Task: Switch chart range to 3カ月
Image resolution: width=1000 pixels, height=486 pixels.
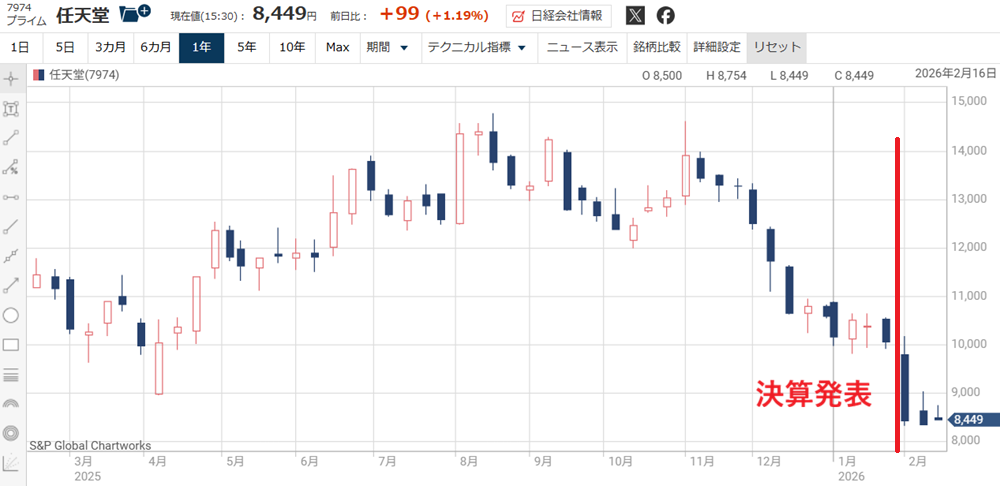Action: point(110,47)
